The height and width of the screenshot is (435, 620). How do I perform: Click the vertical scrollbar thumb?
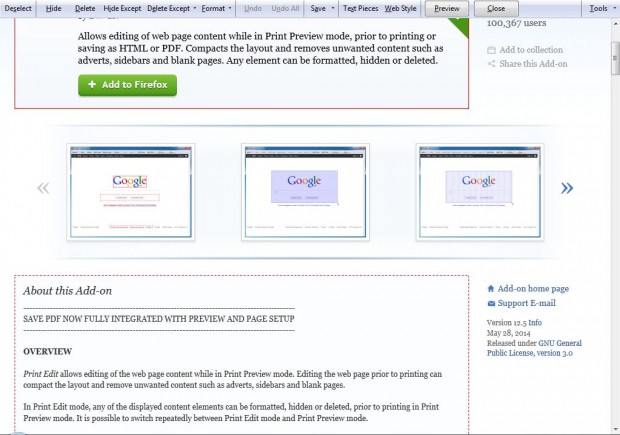tap(615, 58)
